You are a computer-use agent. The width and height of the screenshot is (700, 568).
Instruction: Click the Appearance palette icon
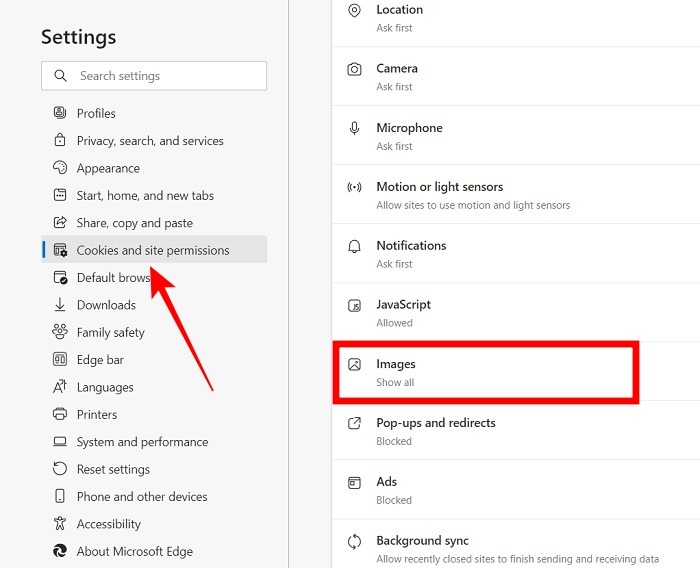60,168
